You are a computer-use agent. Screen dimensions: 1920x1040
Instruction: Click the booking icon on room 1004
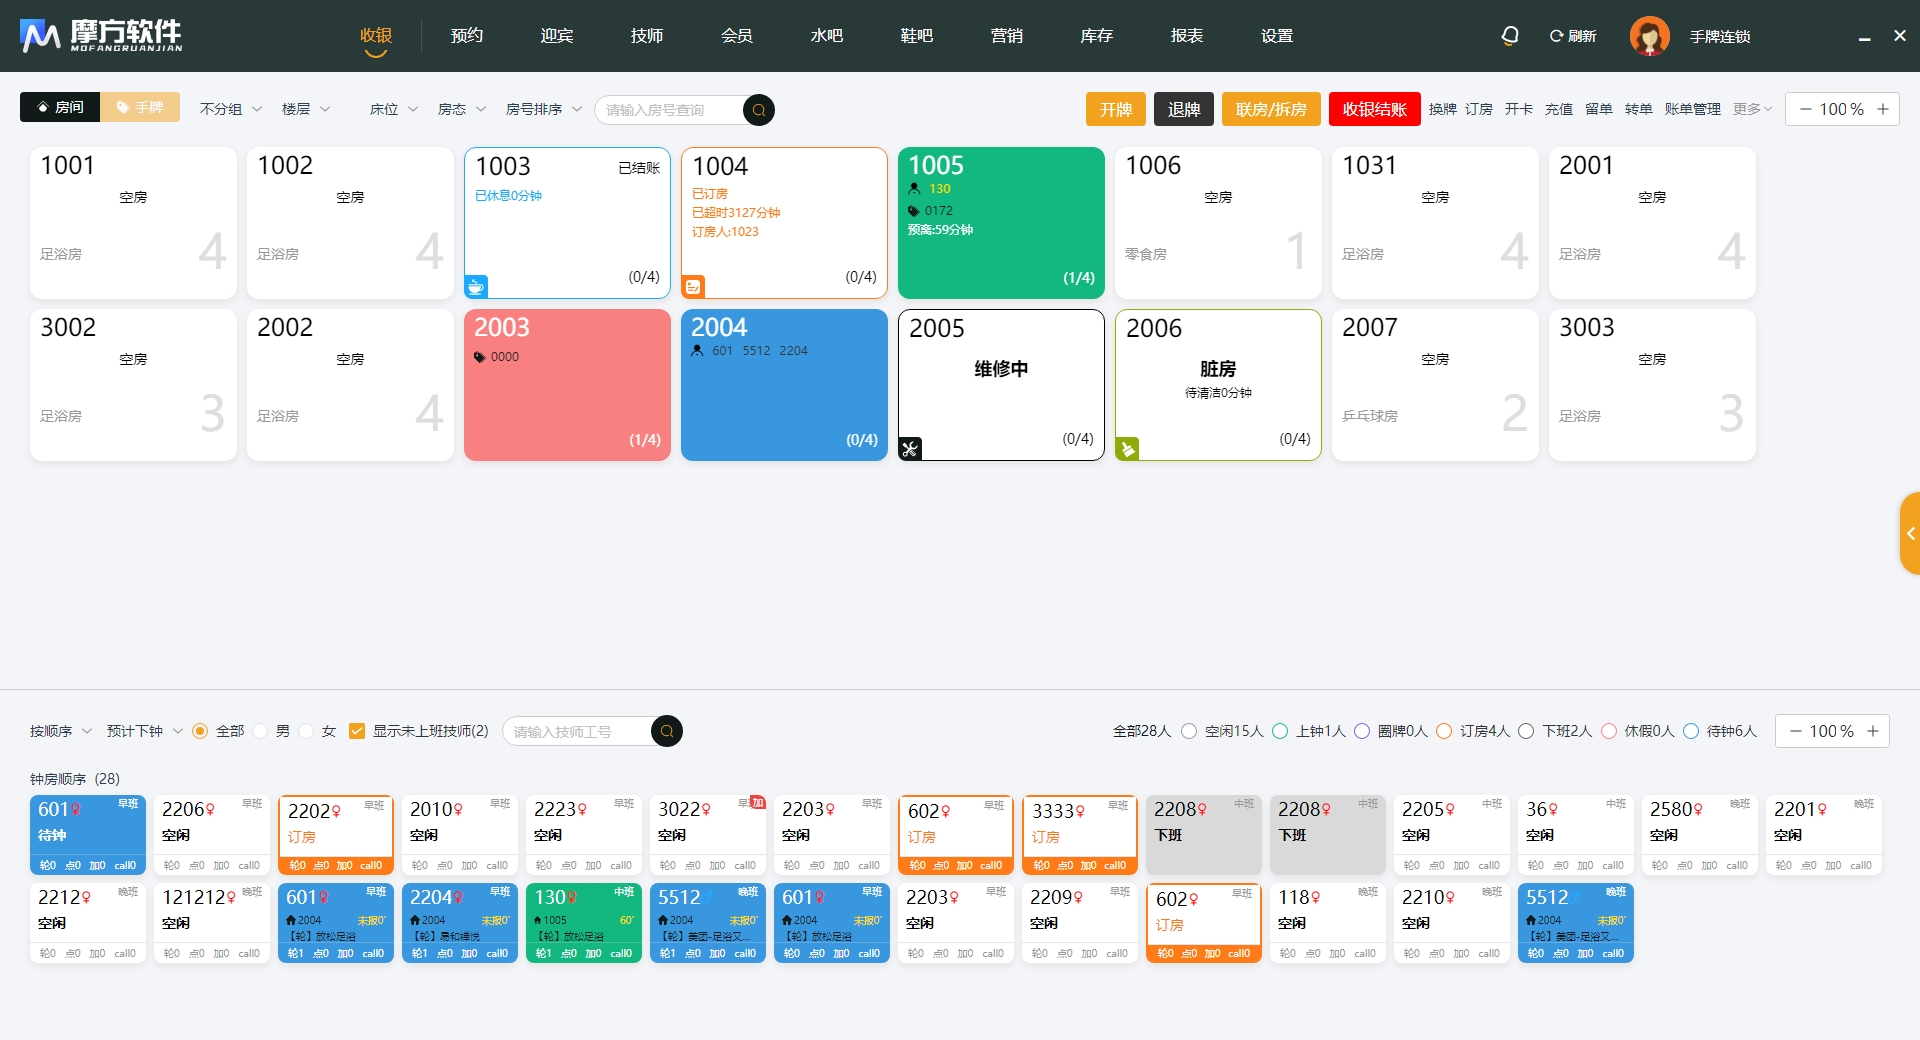693,287
